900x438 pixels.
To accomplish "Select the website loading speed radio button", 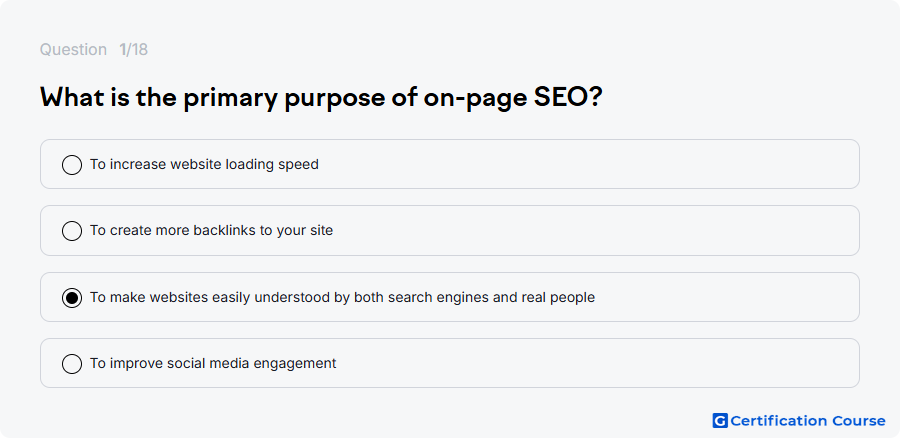I will click(x=72, y=165).
